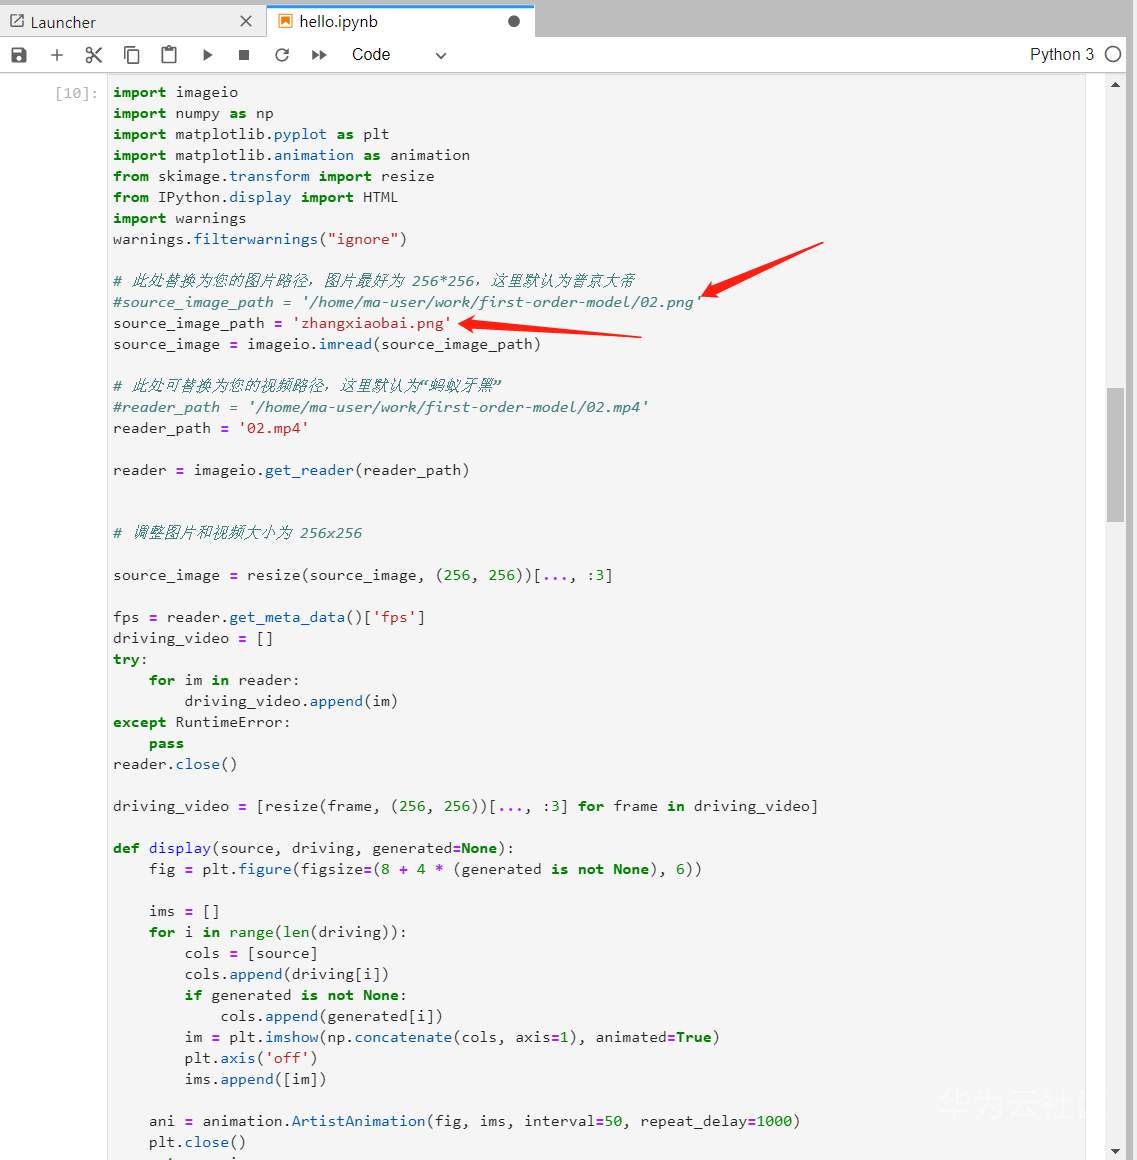The height and width of the screenshot is (1160, 1137).
Task: Click 'fps = reader.get_meta_data()['fps']' line
Action: point(269,617)
